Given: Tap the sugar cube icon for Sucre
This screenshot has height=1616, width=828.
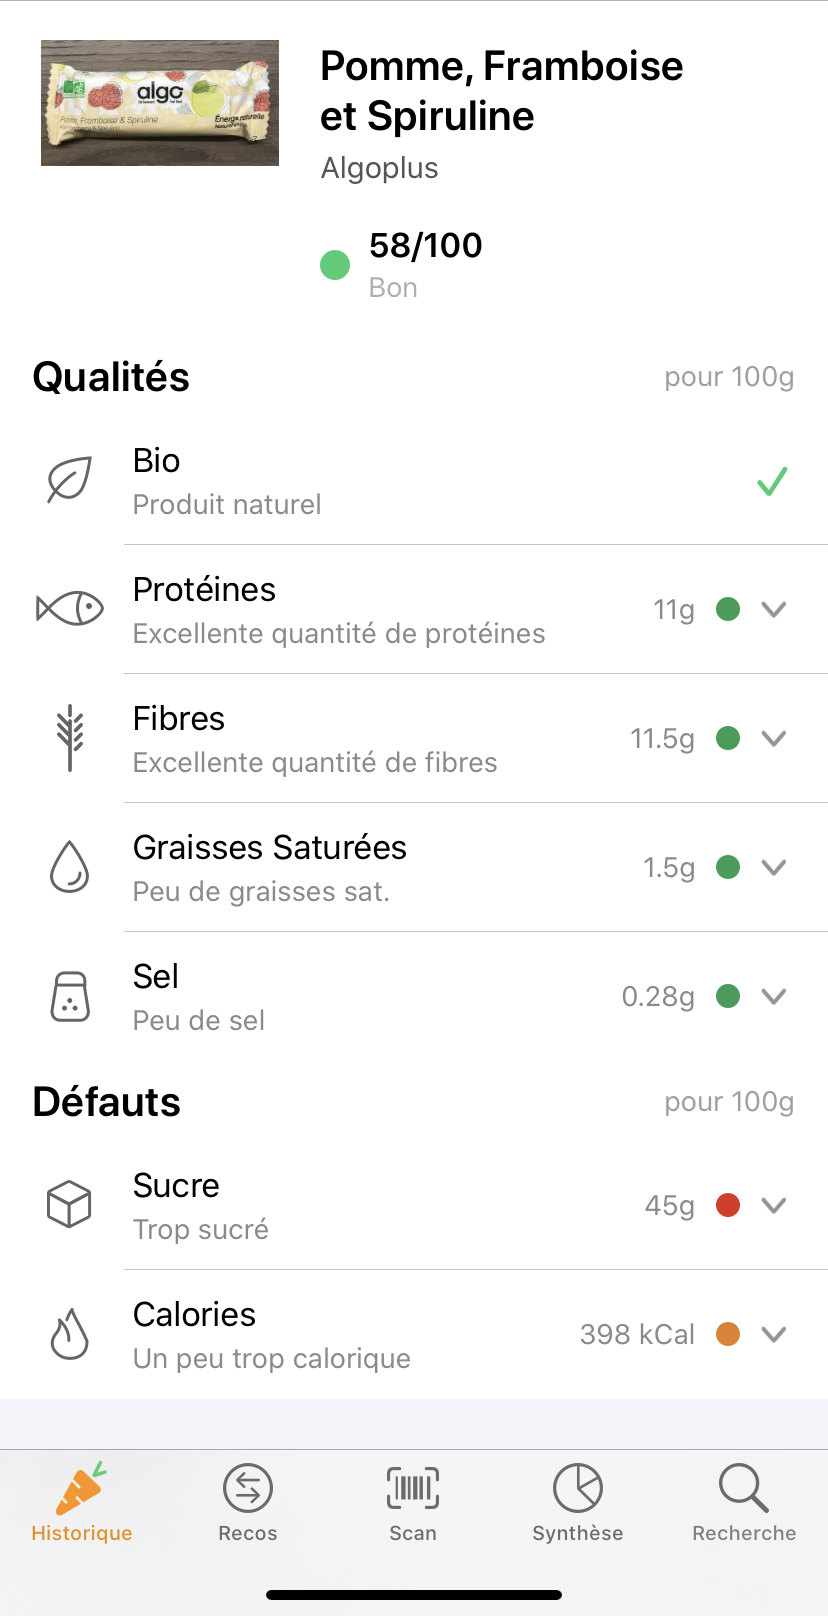Looking at the screenshot, I should pyautogui.click(x=69, y=1204).
